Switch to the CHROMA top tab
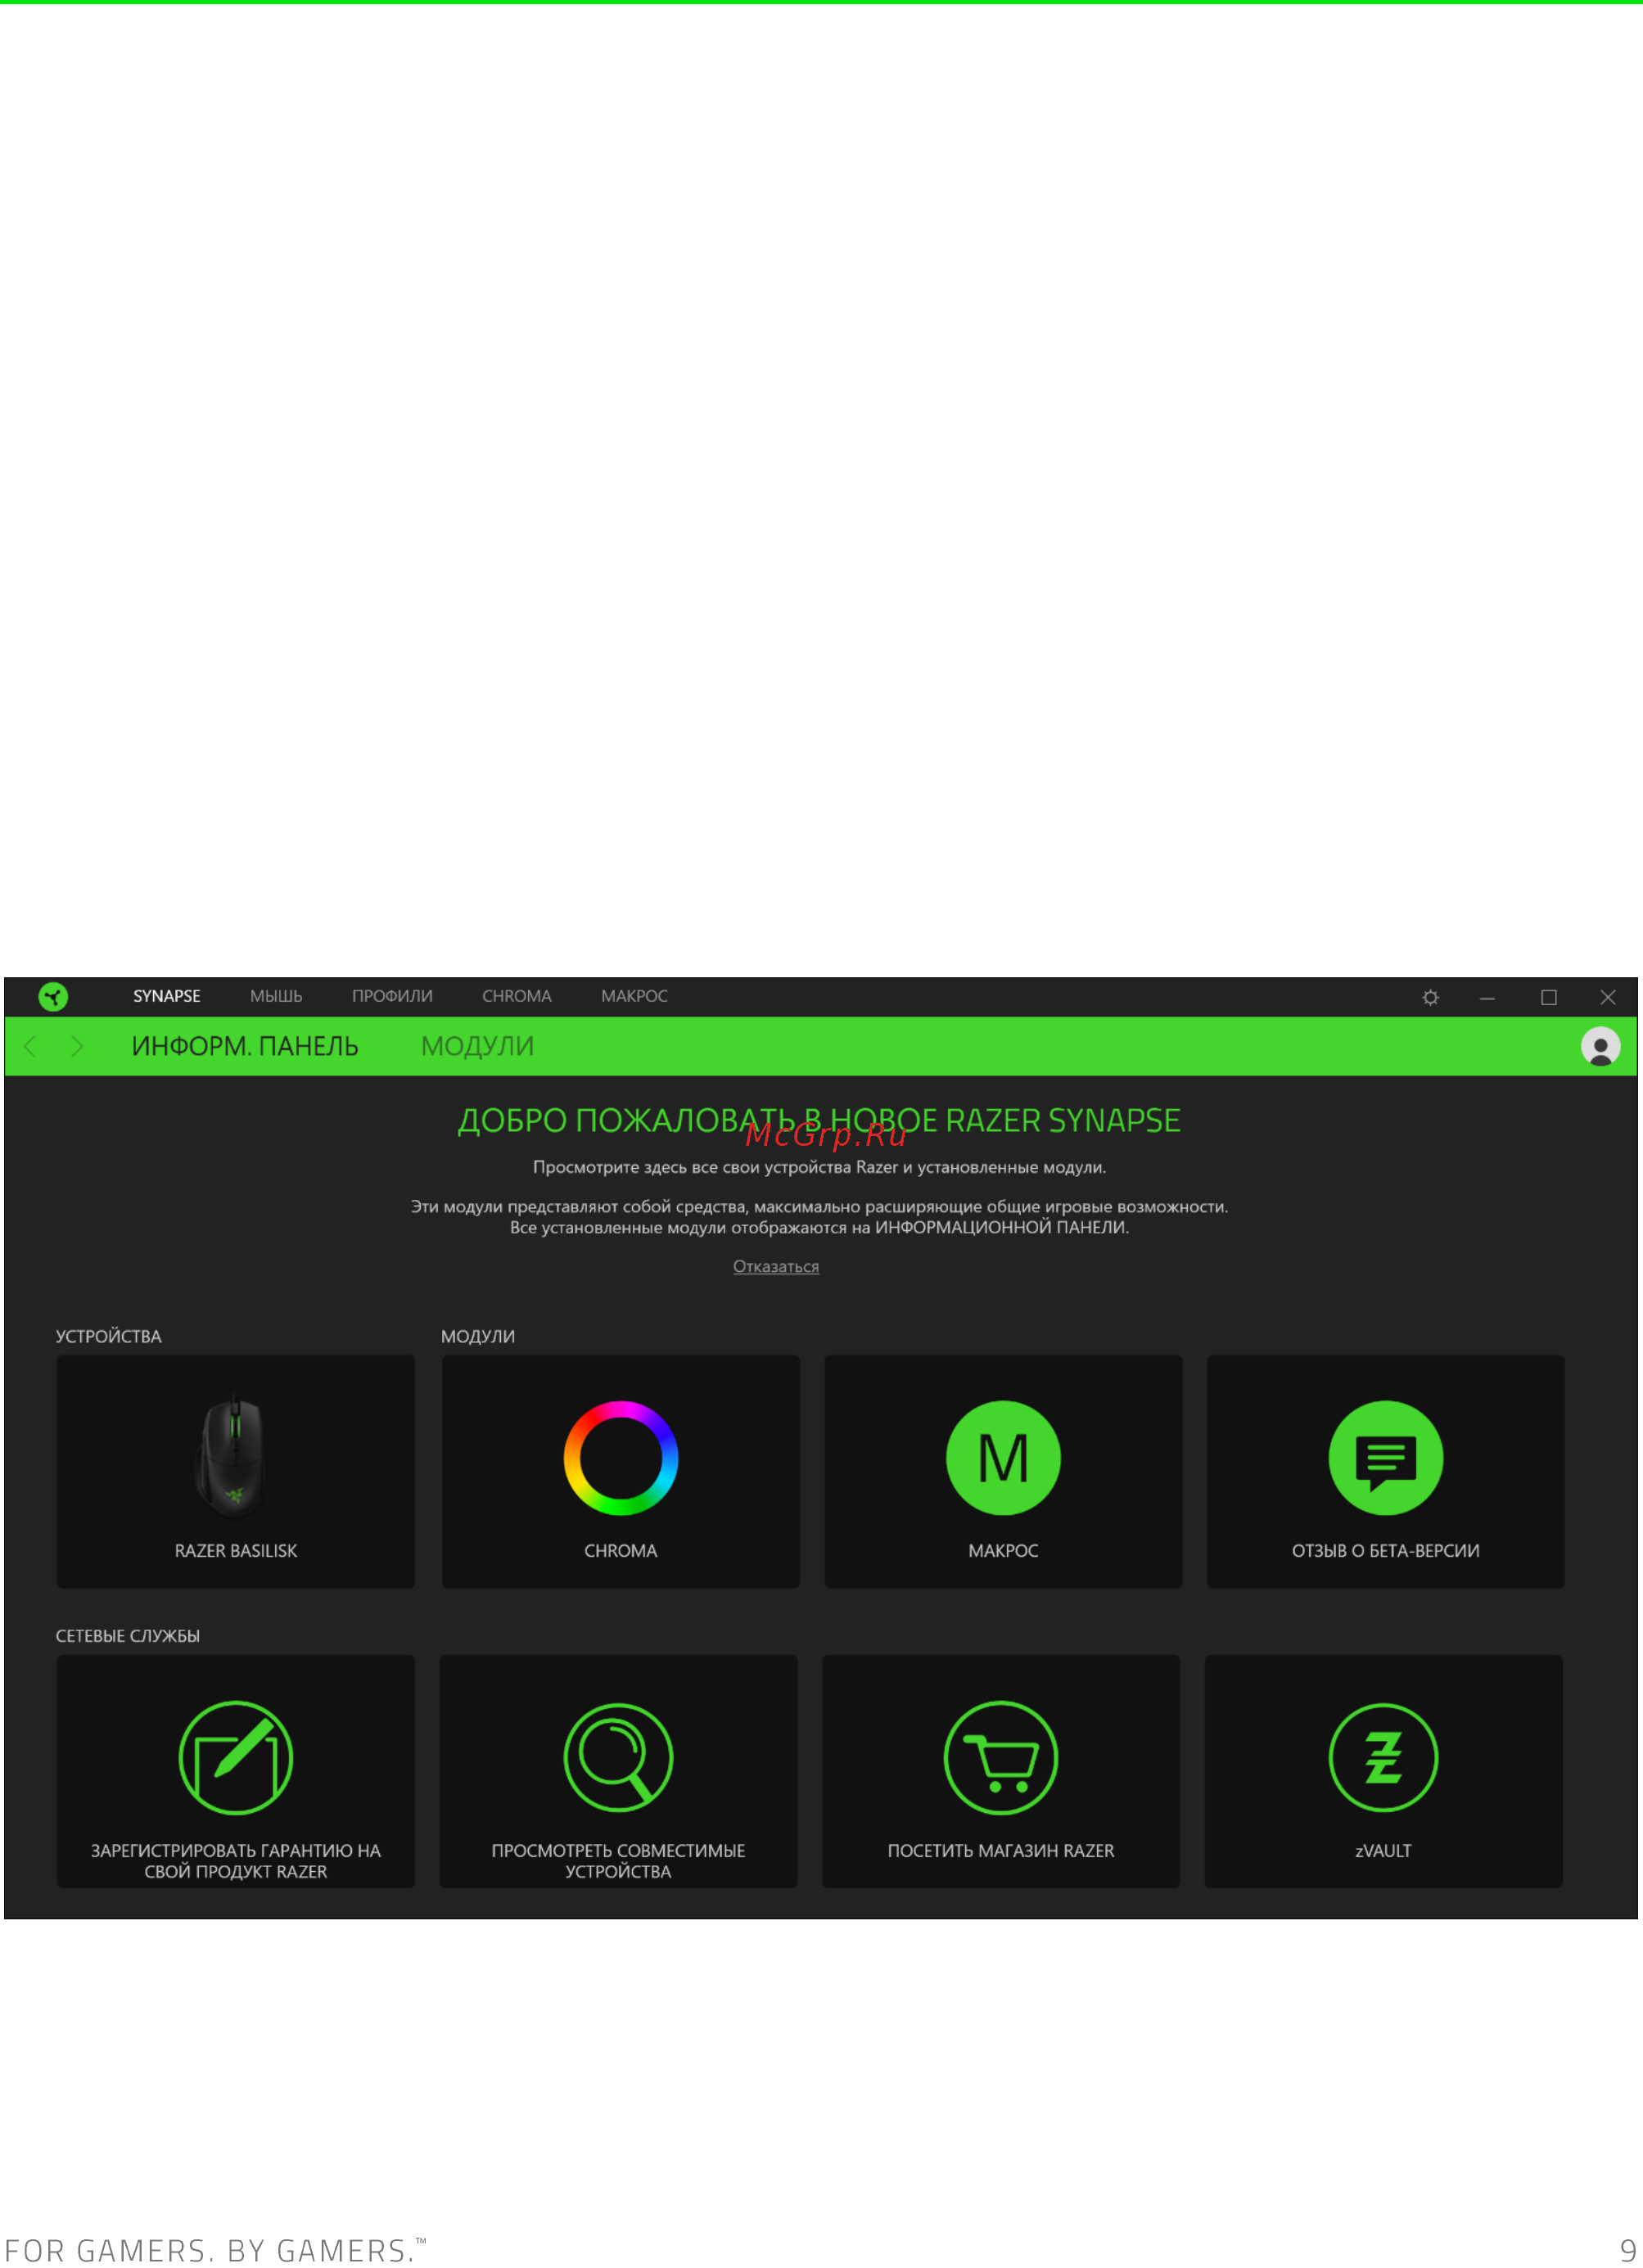This screenshot has height=2268, width=1643. 517,996
